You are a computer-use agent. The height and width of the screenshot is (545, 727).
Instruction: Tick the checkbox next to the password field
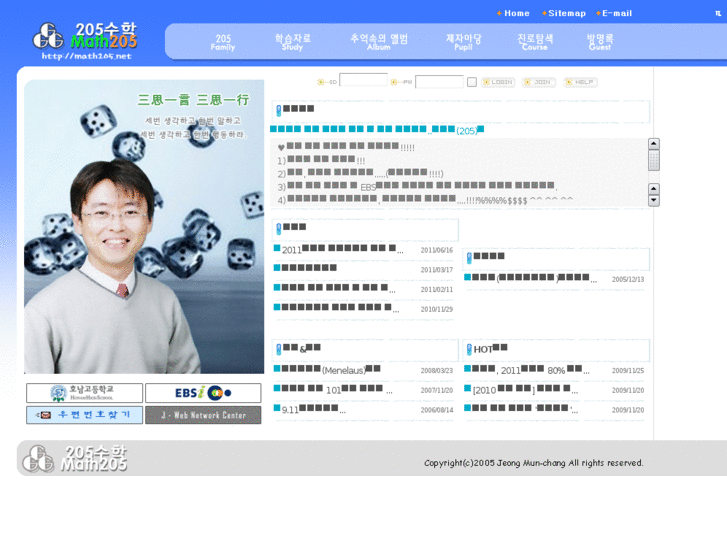point(472,82)
